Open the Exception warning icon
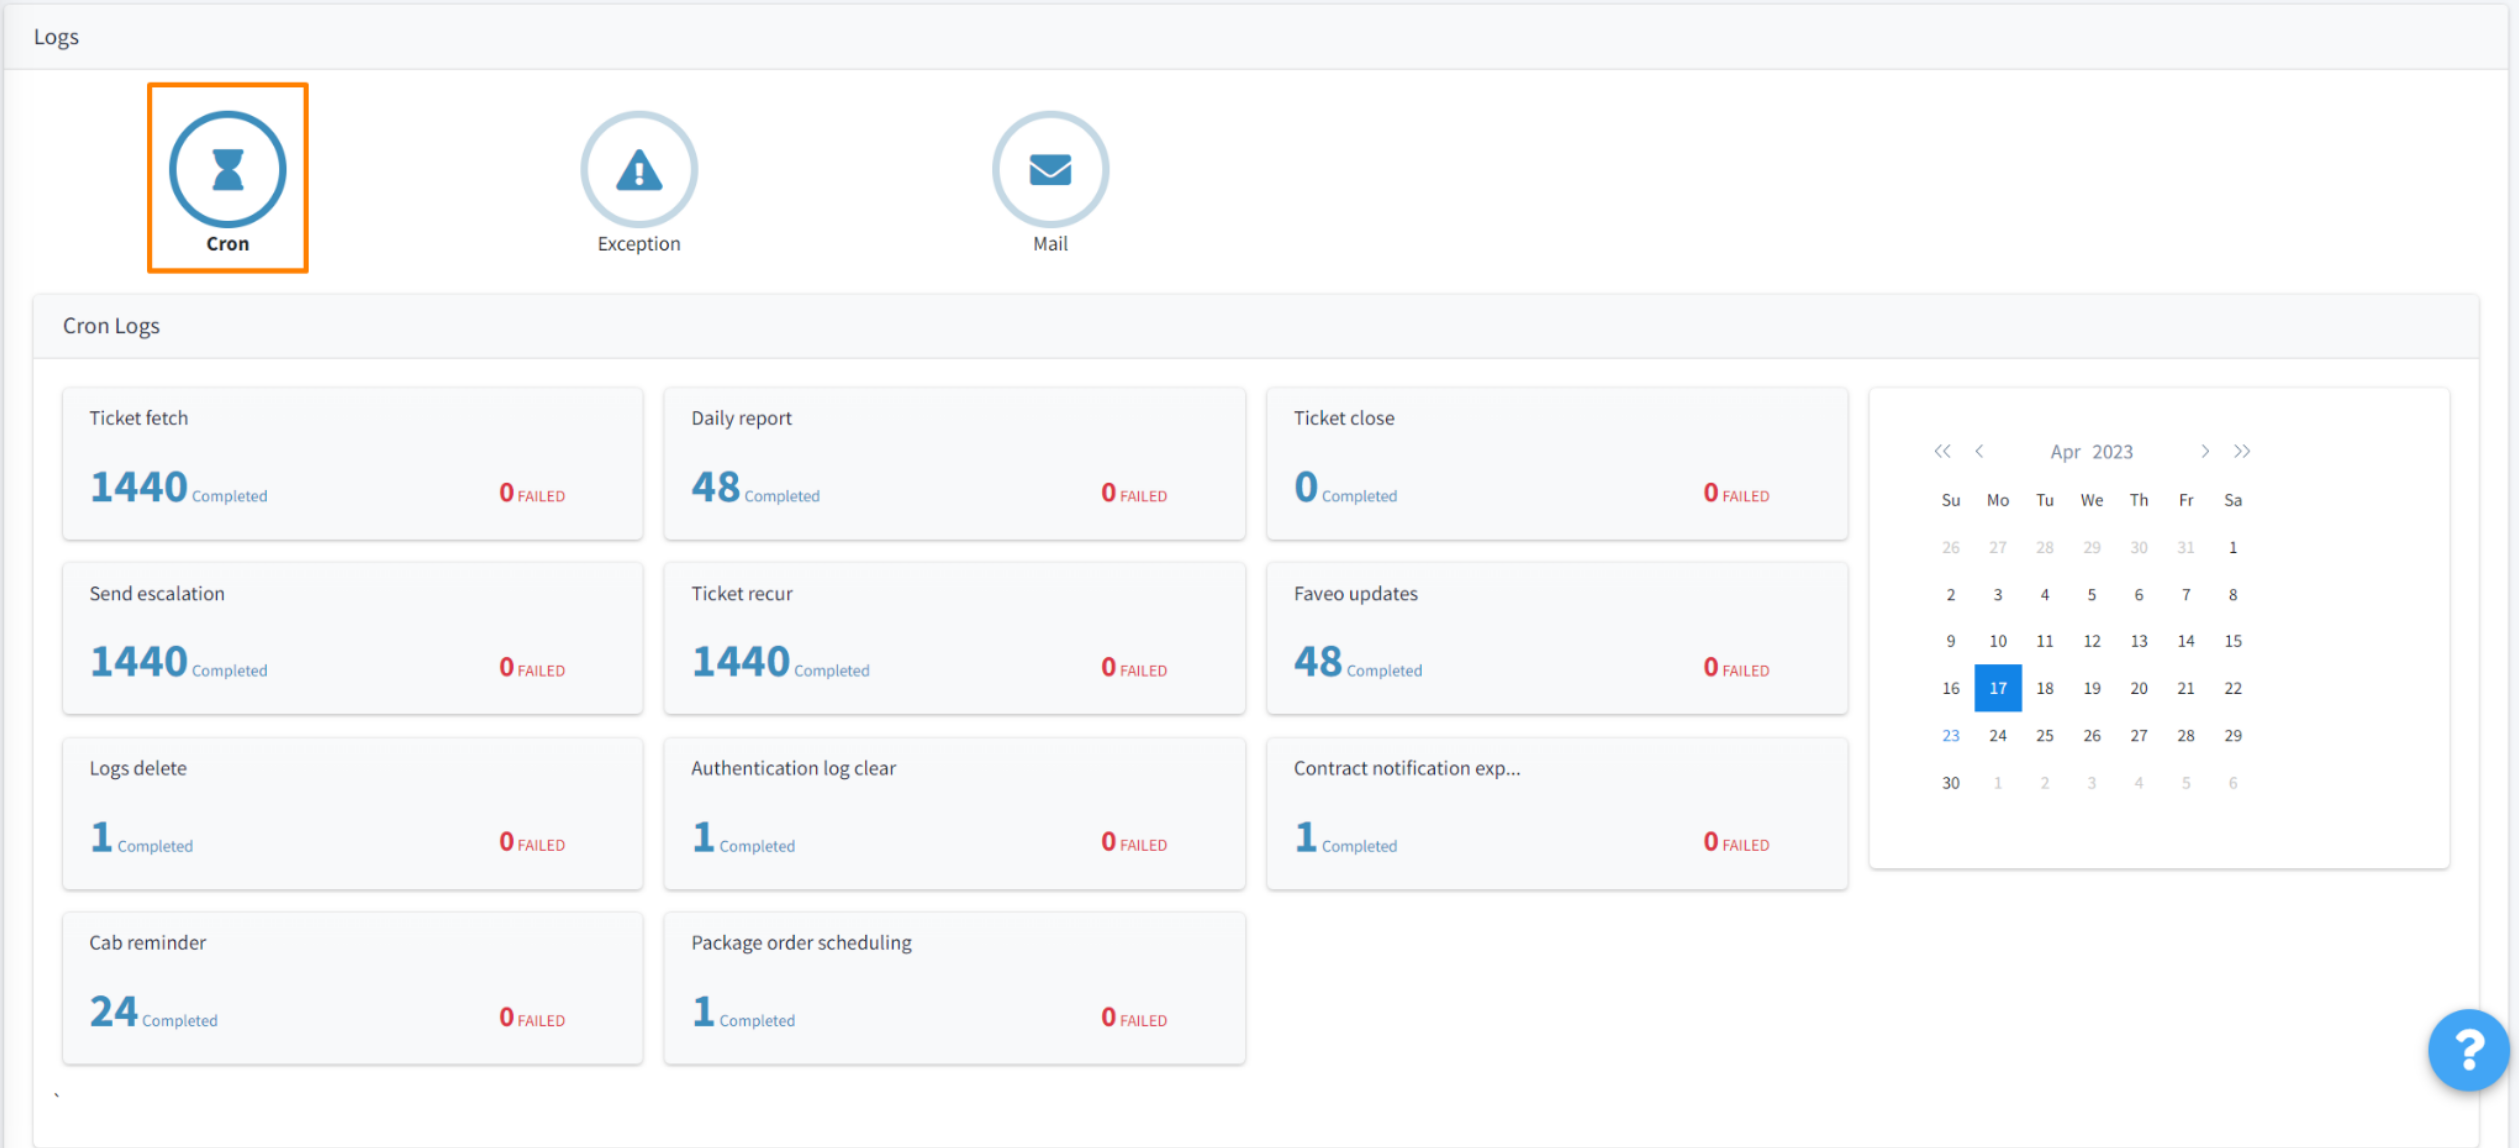The image size is (2519, 1148). pos(638,169)
